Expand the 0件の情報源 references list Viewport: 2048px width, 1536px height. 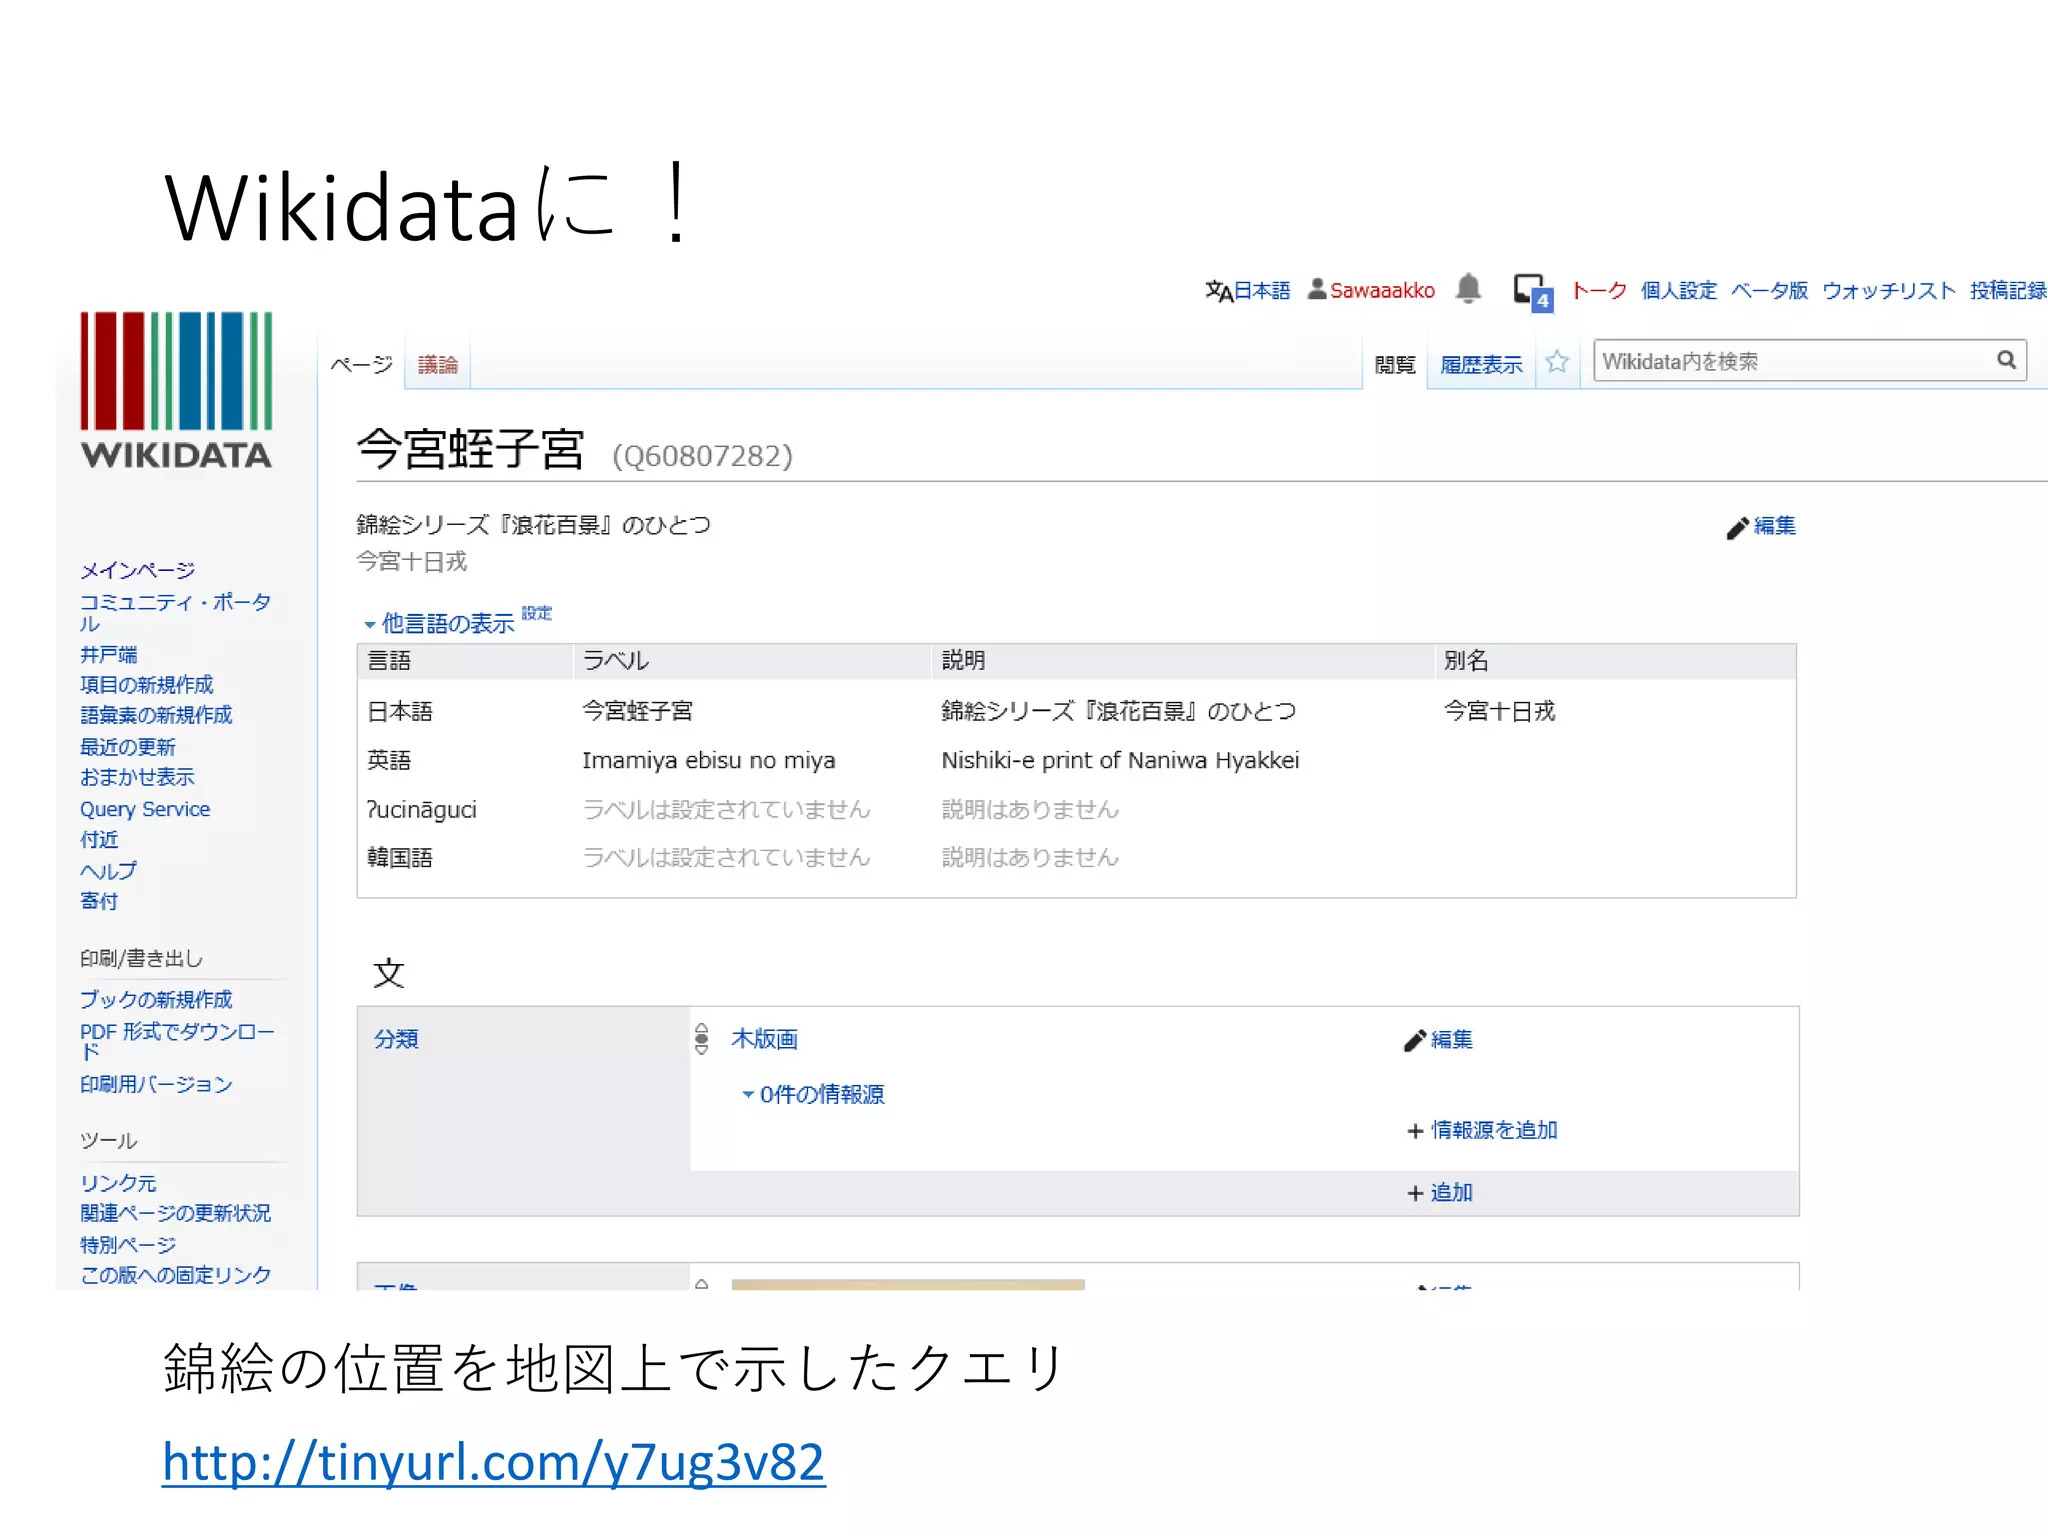tap(813, 1094)
